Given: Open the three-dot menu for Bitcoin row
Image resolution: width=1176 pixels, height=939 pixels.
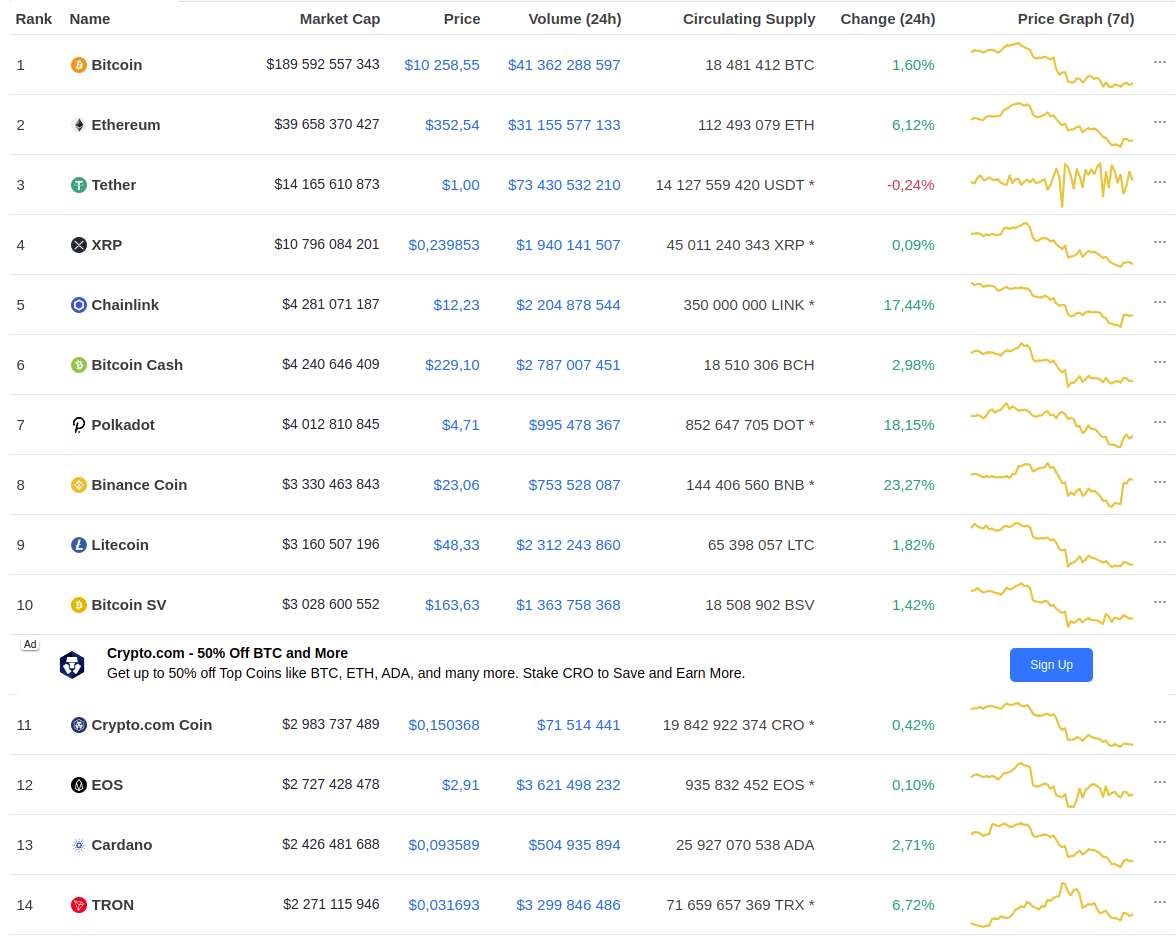Looking at the screenshot, I should [1160, 62].
